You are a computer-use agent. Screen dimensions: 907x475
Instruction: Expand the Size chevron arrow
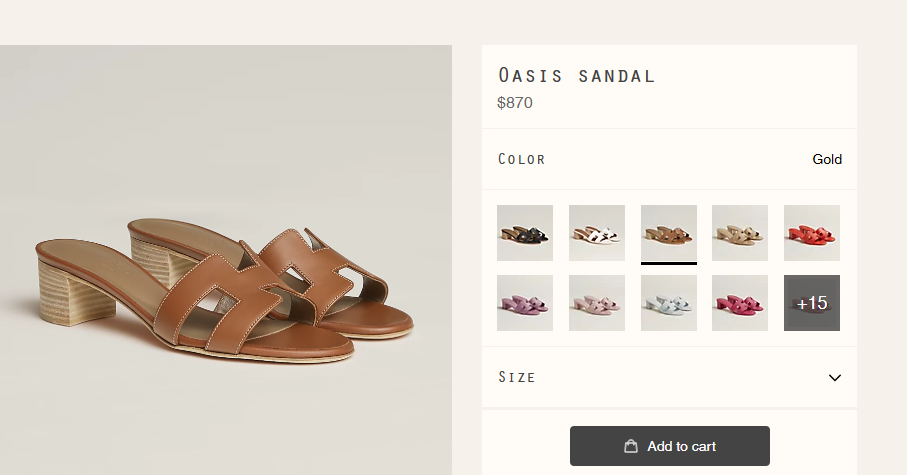coord(835,378)
